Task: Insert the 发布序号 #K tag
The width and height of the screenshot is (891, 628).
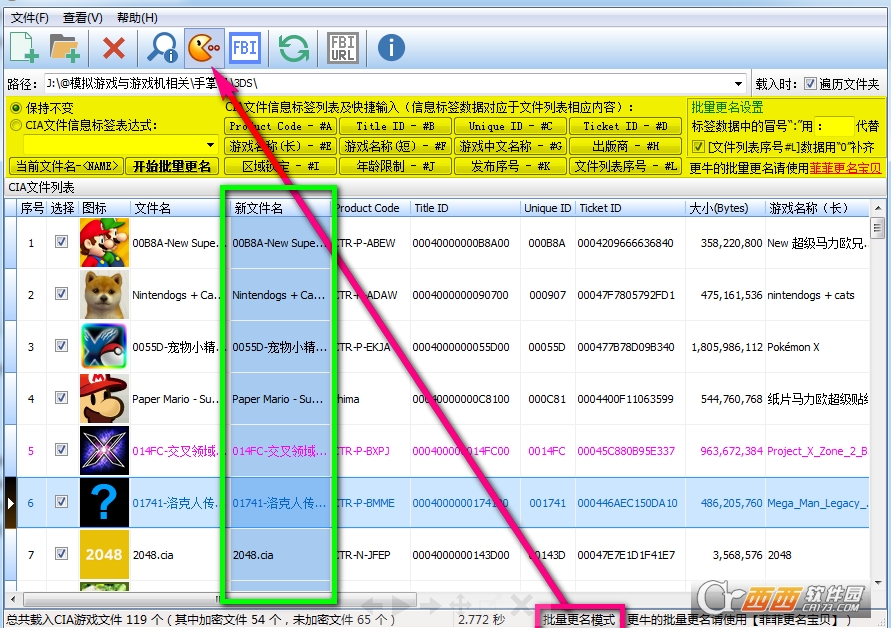Action: 510,166
